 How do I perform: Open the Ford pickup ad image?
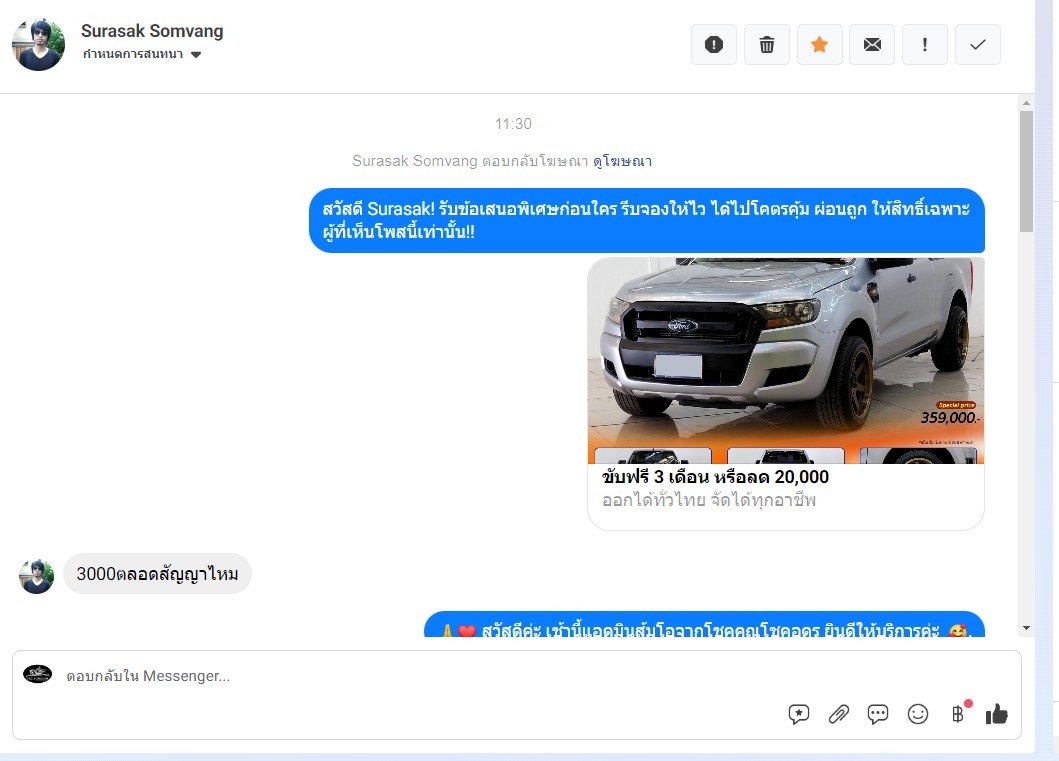[785, 360]
